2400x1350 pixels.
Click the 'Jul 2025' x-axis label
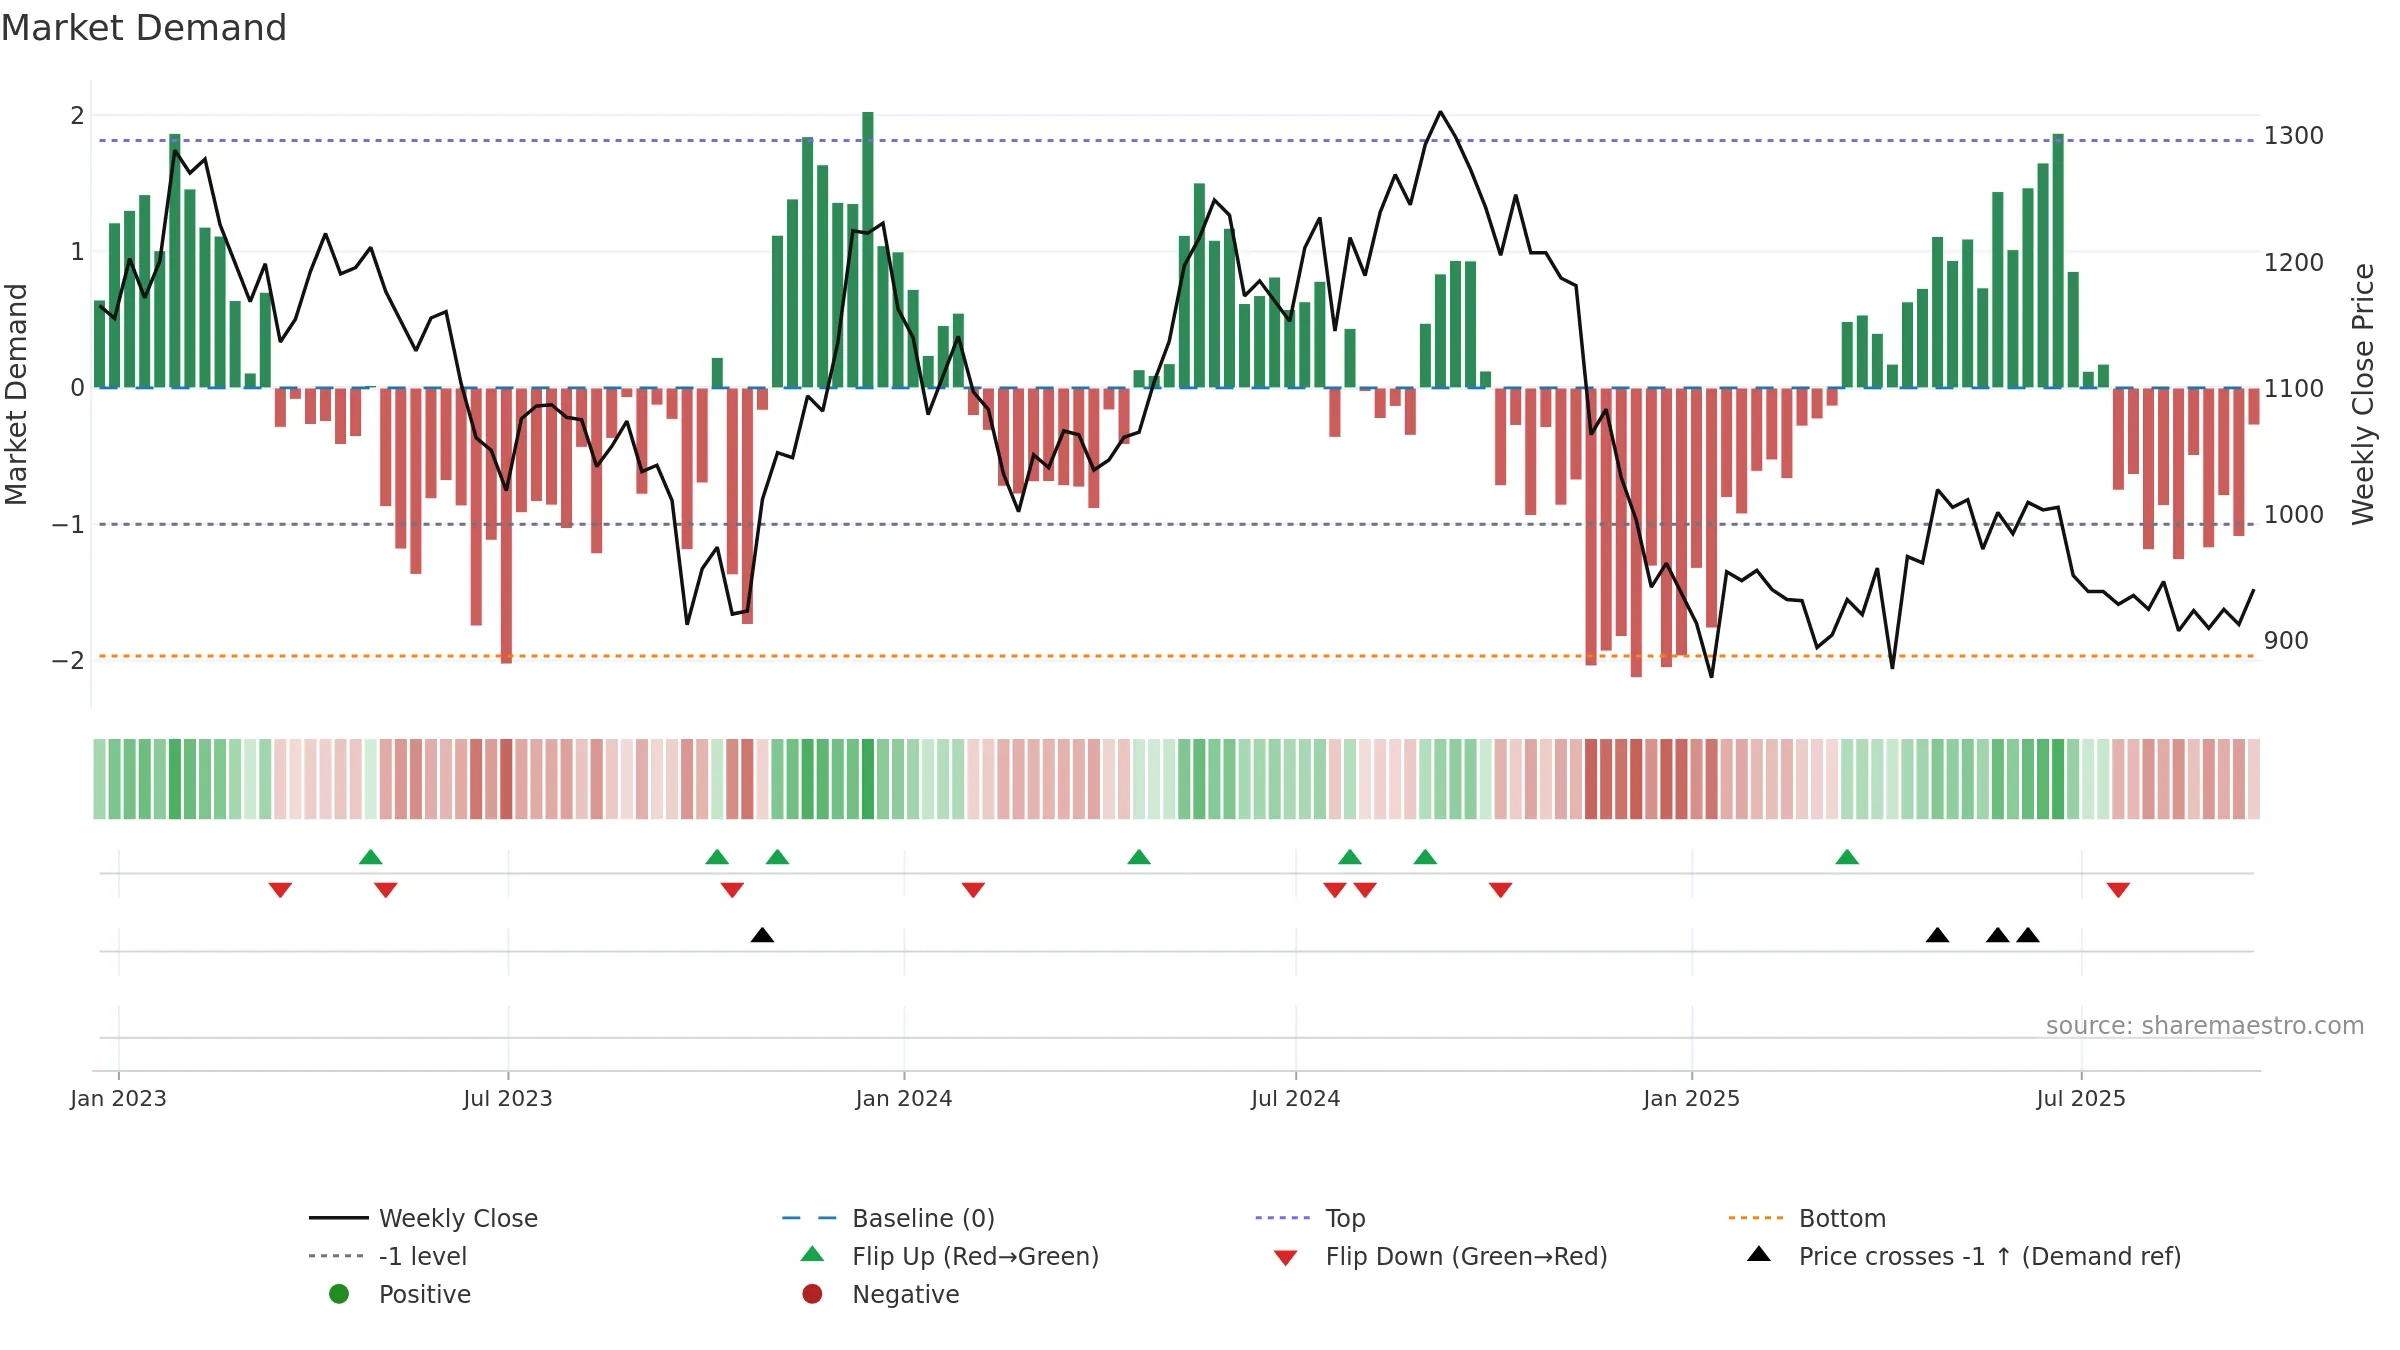[2081, 1098]
